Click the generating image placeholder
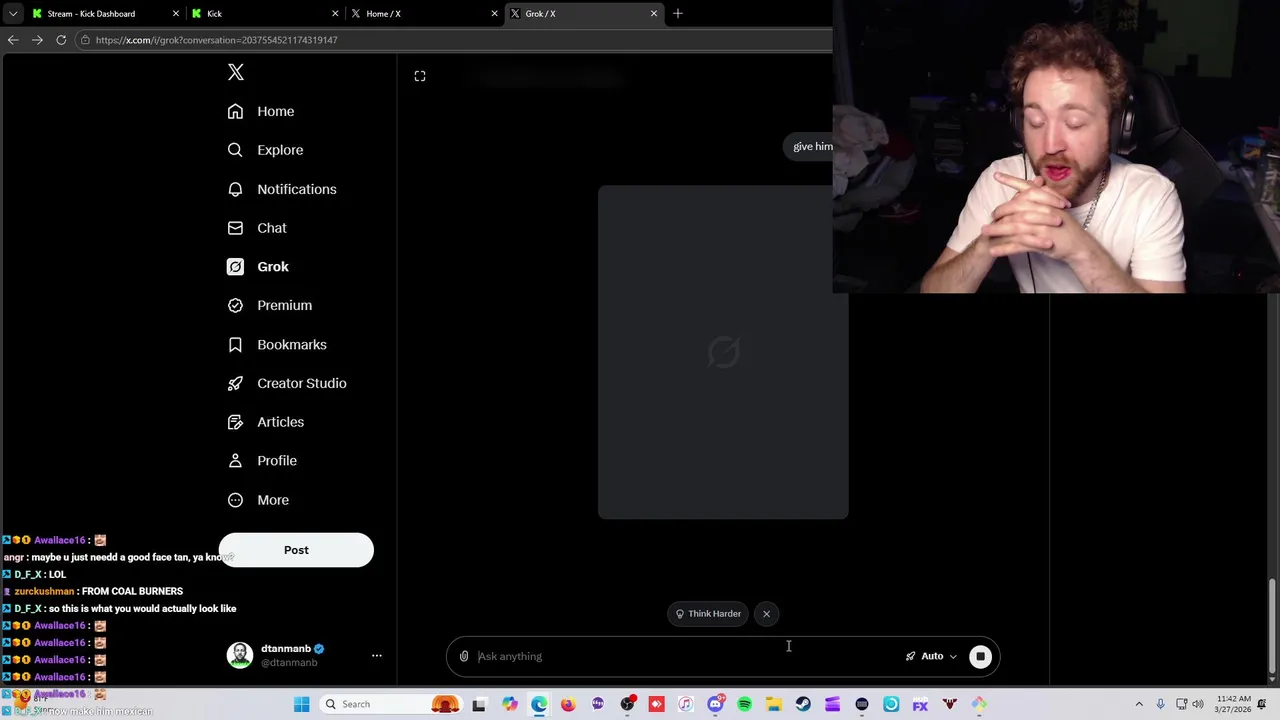This screenshot has height=720, width=1280. point(723,352)
